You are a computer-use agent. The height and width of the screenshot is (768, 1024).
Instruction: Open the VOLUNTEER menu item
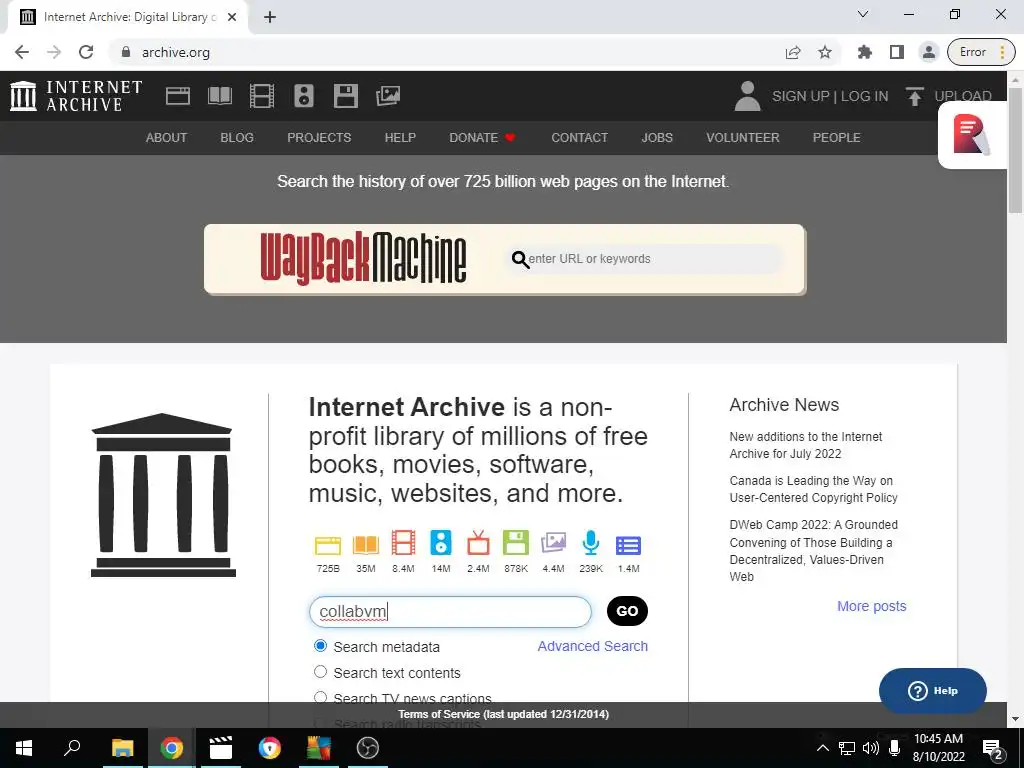click(x=743, y=138)
